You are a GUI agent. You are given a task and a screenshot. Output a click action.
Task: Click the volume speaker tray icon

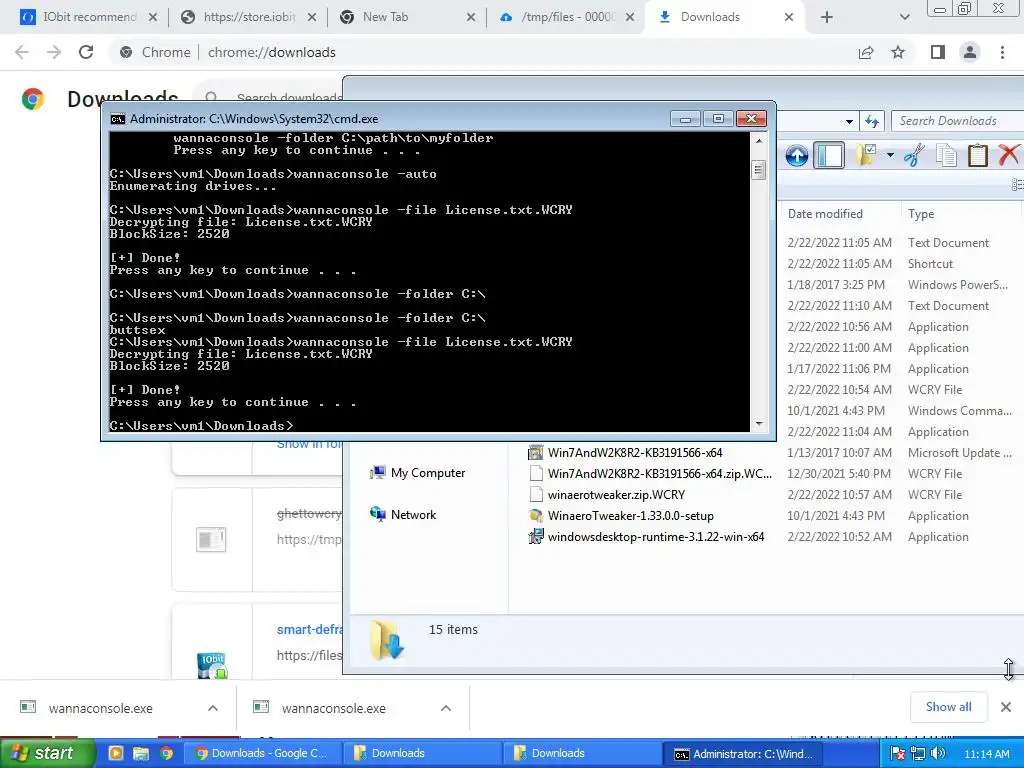(x=938, y=754)
